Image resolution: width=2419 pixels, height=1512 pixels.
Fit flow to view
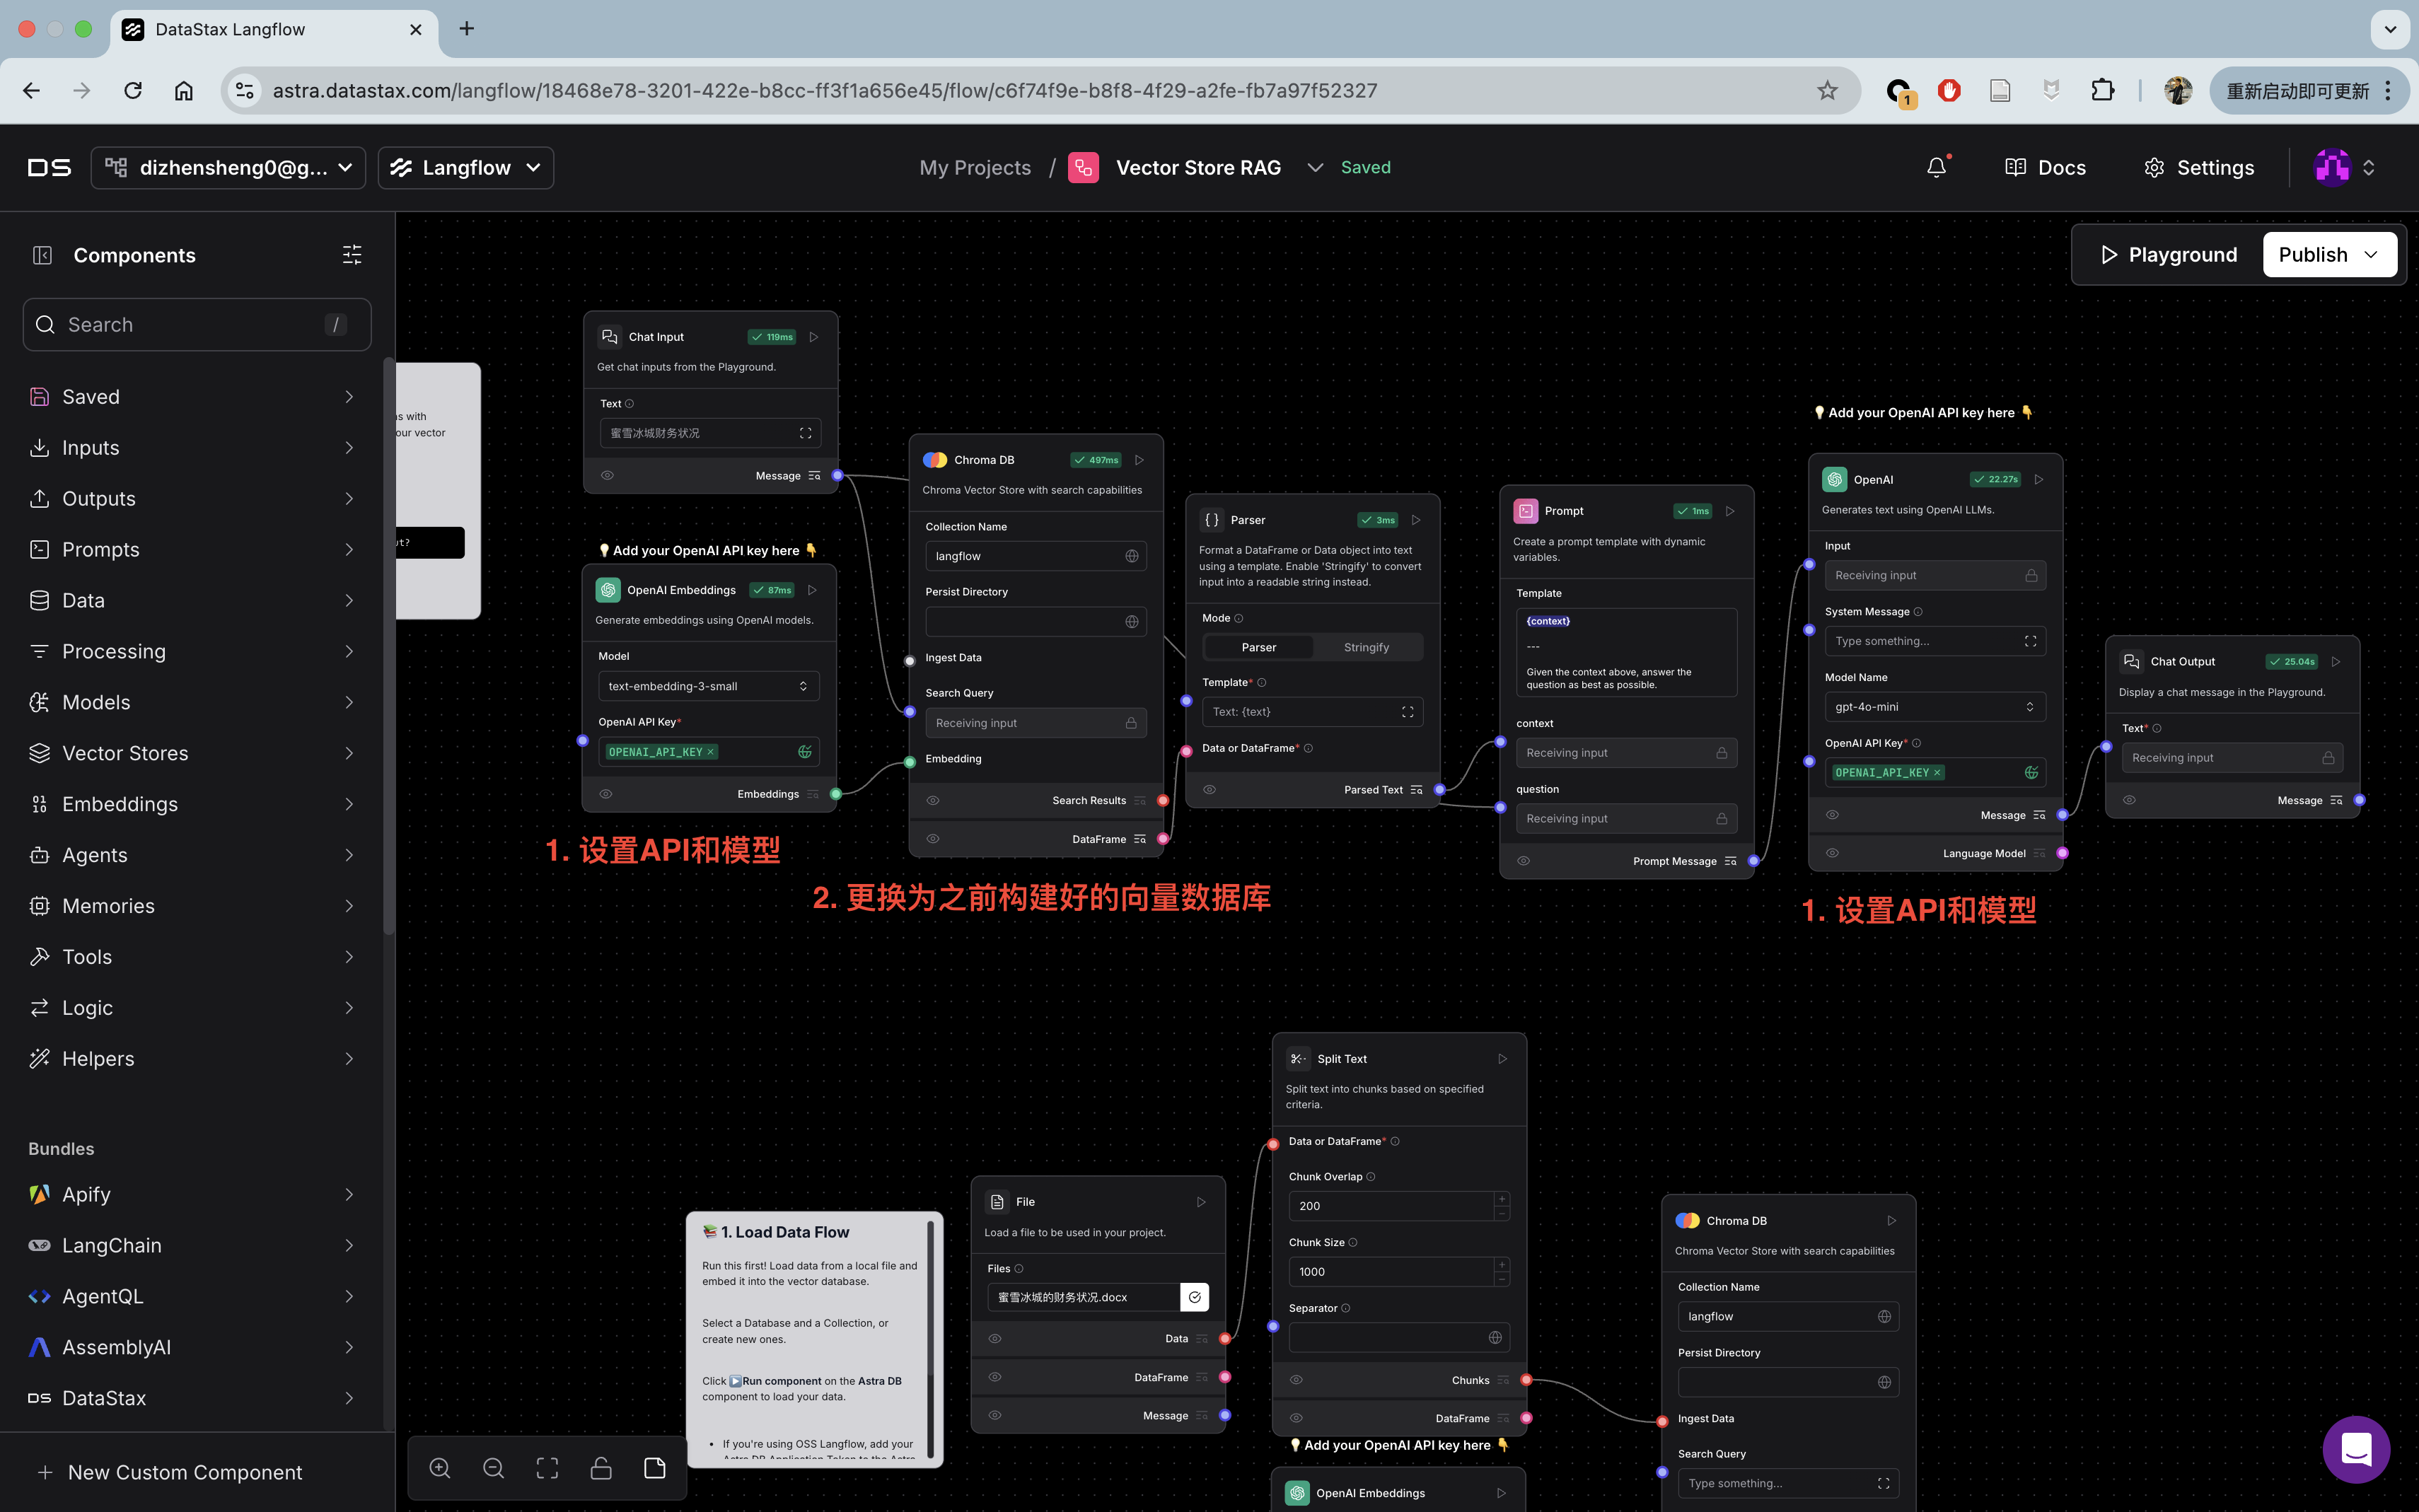(547, 1467)
